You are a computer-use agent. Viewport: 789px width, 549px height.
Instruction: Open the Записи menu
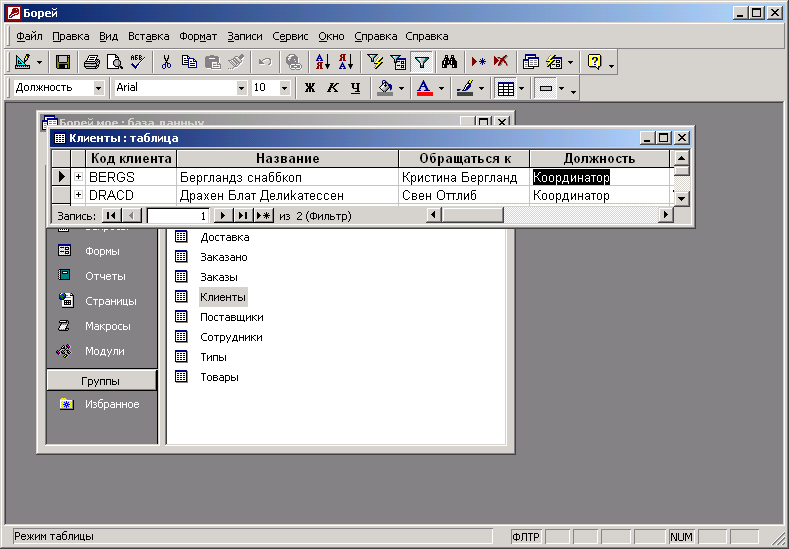(245, 36)
